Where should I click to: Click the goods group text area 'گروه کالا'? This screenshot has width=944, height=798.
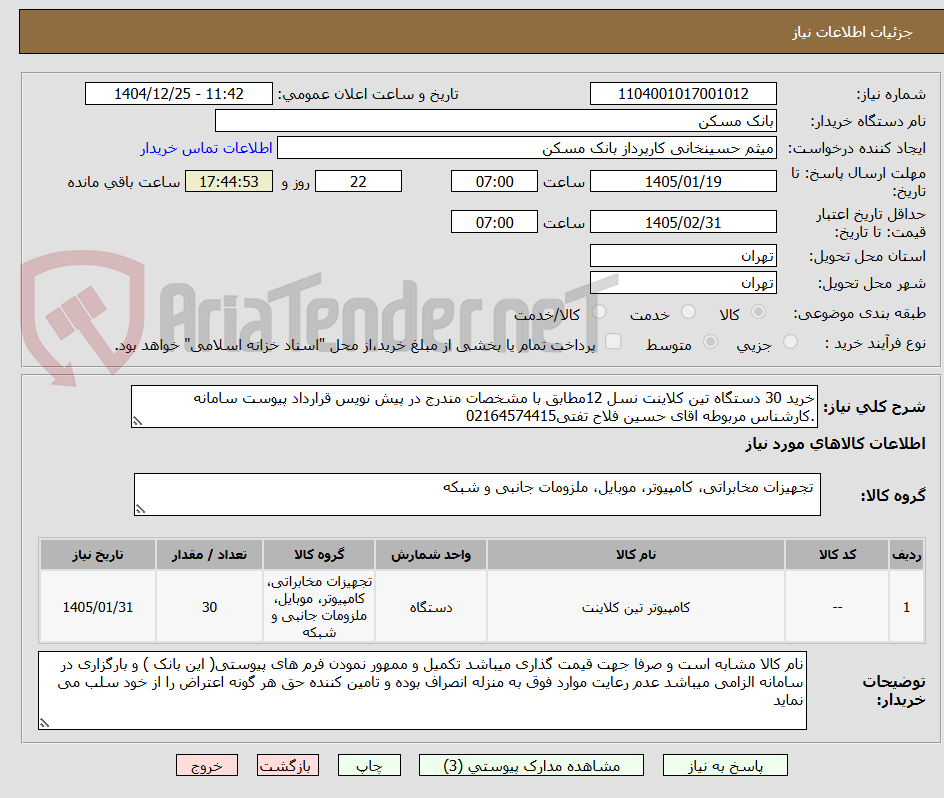(477, 494)
